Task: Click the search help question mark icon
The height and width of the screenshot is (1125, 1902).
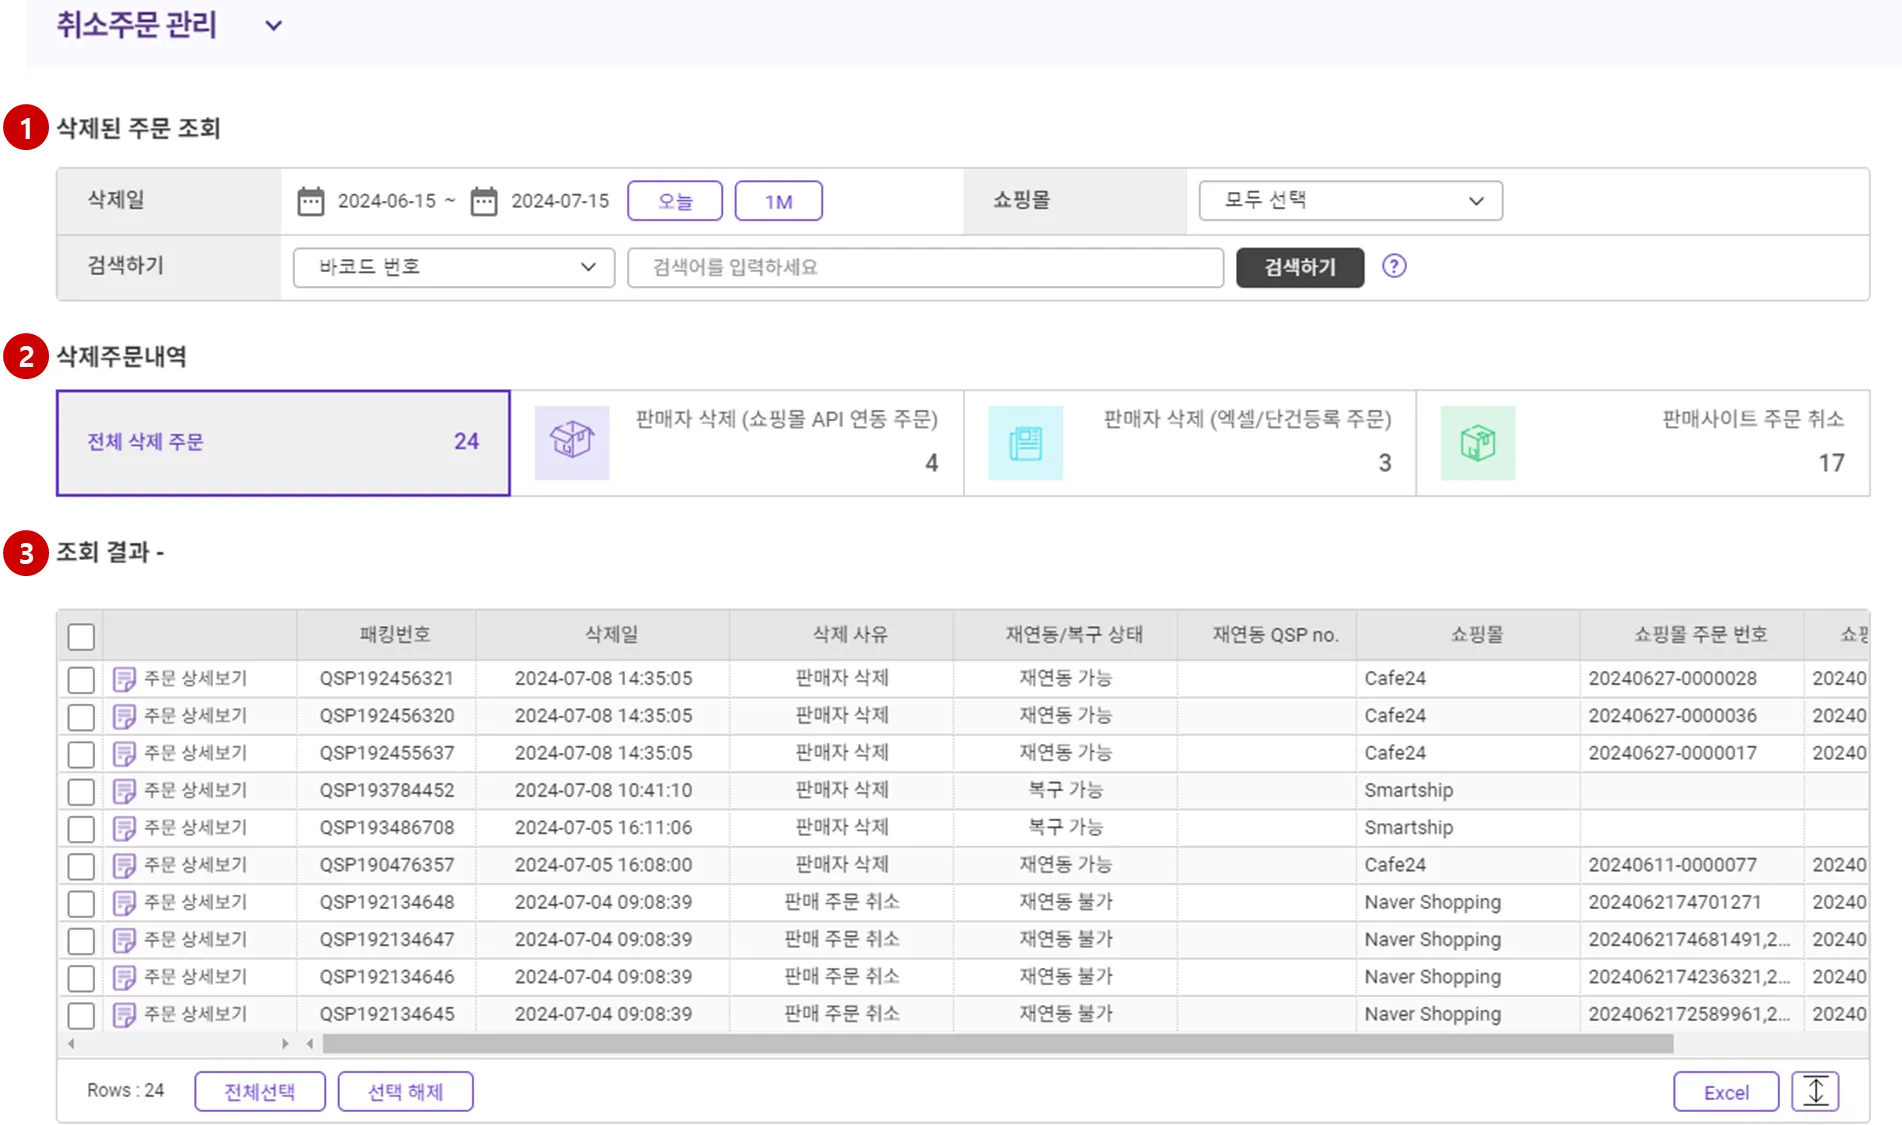Action: [1393, 266]
